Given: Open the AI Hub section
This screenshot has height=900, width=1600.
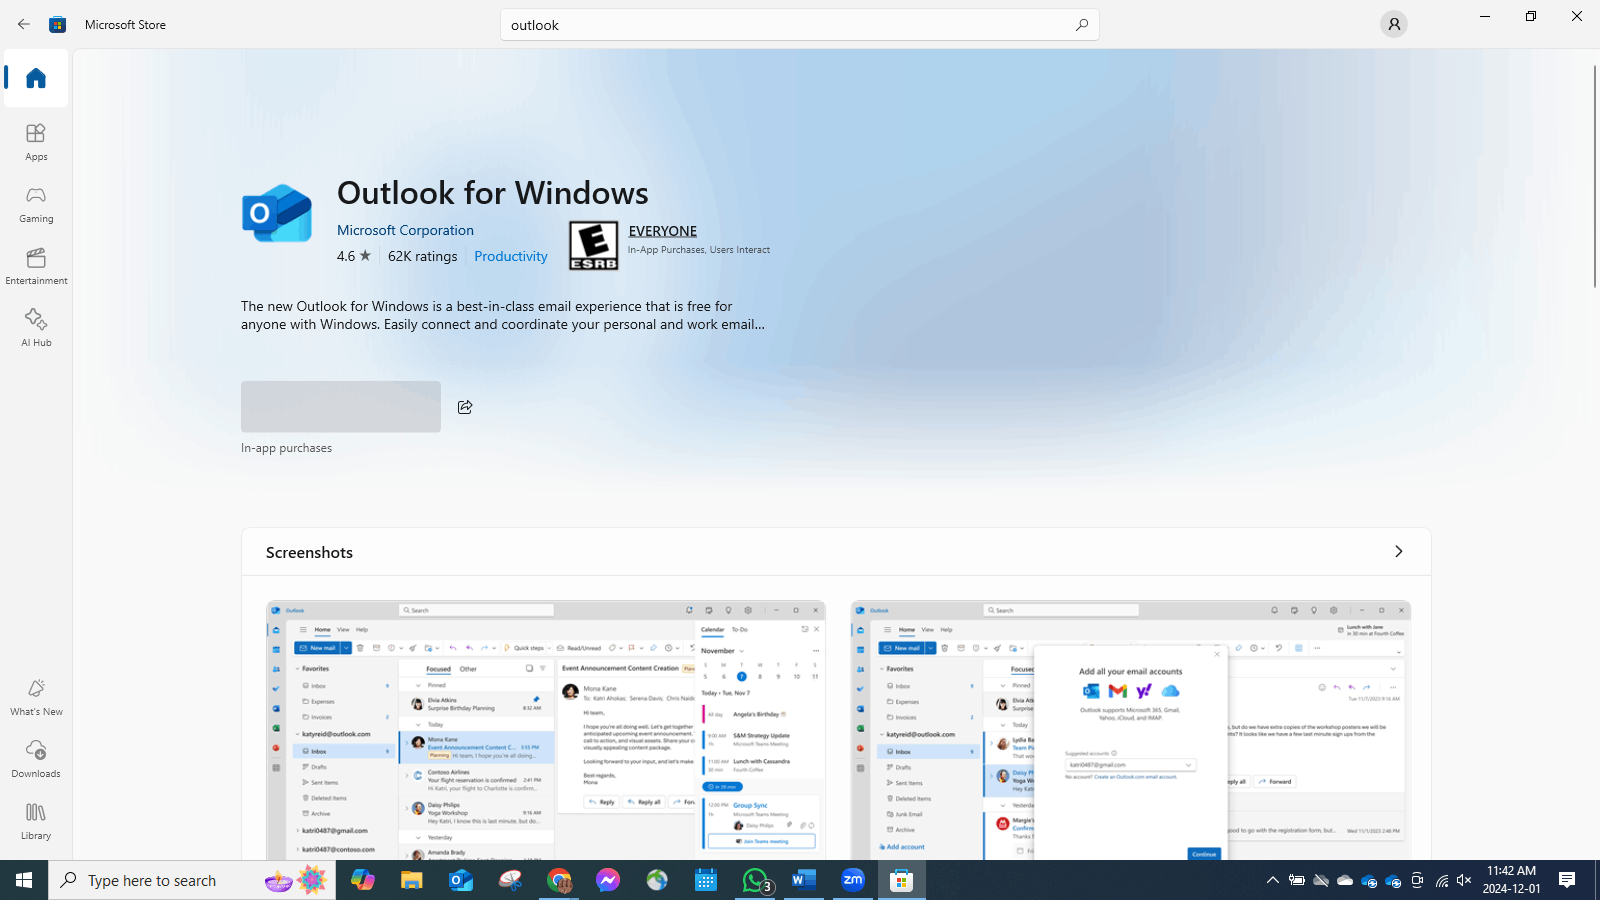Looking at the screenshot, I should (x=35, y=327).
